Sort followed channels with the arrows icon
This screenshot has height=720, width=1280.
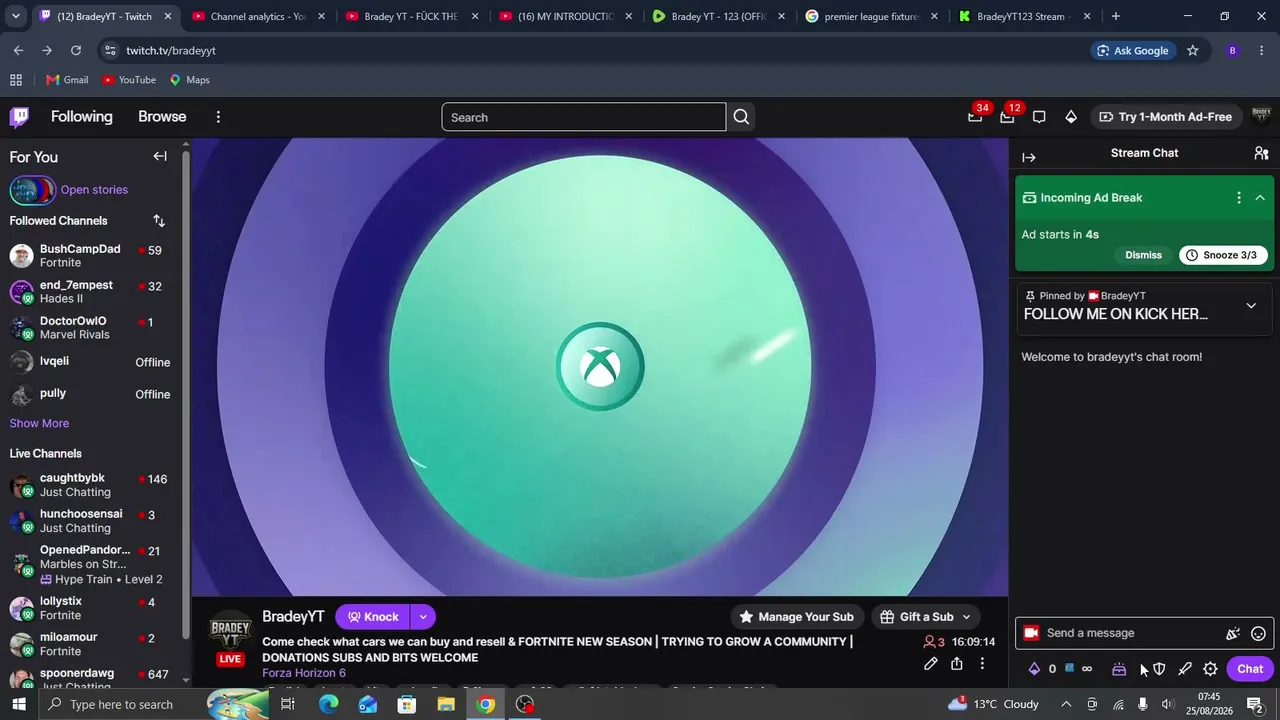159,220
